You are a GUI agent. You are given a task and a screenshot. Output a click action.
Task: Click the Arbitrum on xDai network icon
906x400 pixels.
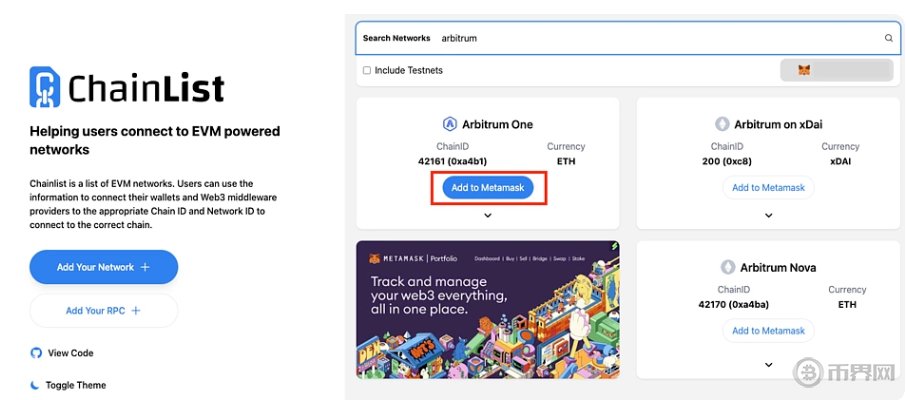[x=722, y=125]
